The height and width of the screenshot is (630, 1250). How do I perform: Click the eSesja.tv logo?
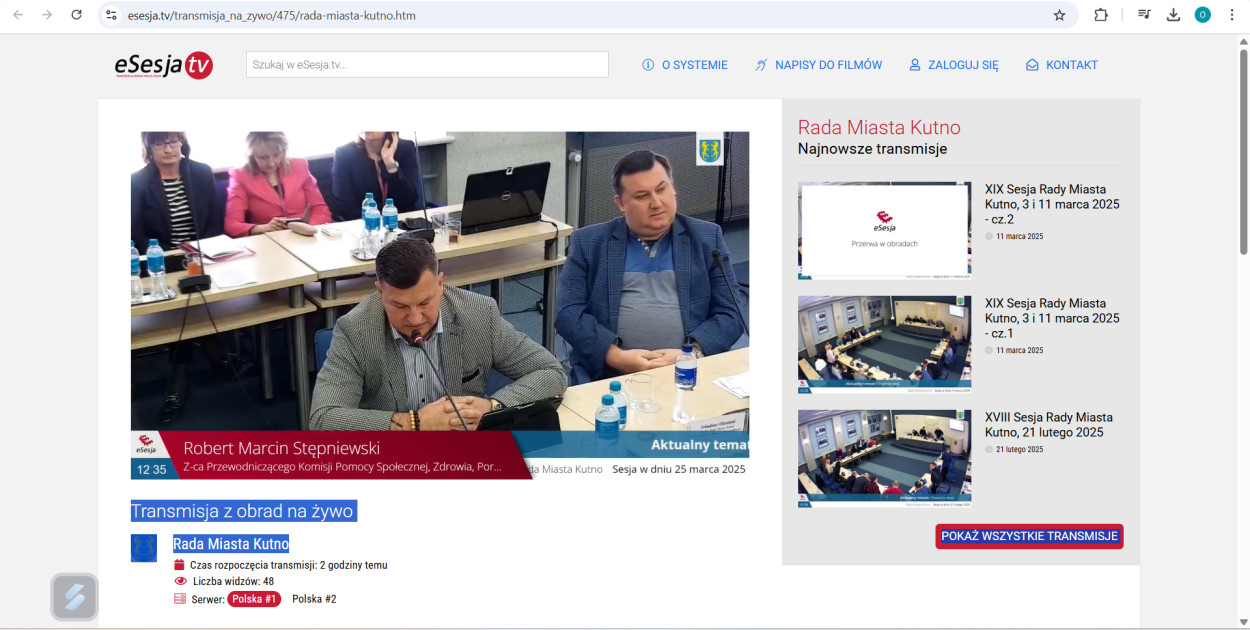tap(163, 65)
